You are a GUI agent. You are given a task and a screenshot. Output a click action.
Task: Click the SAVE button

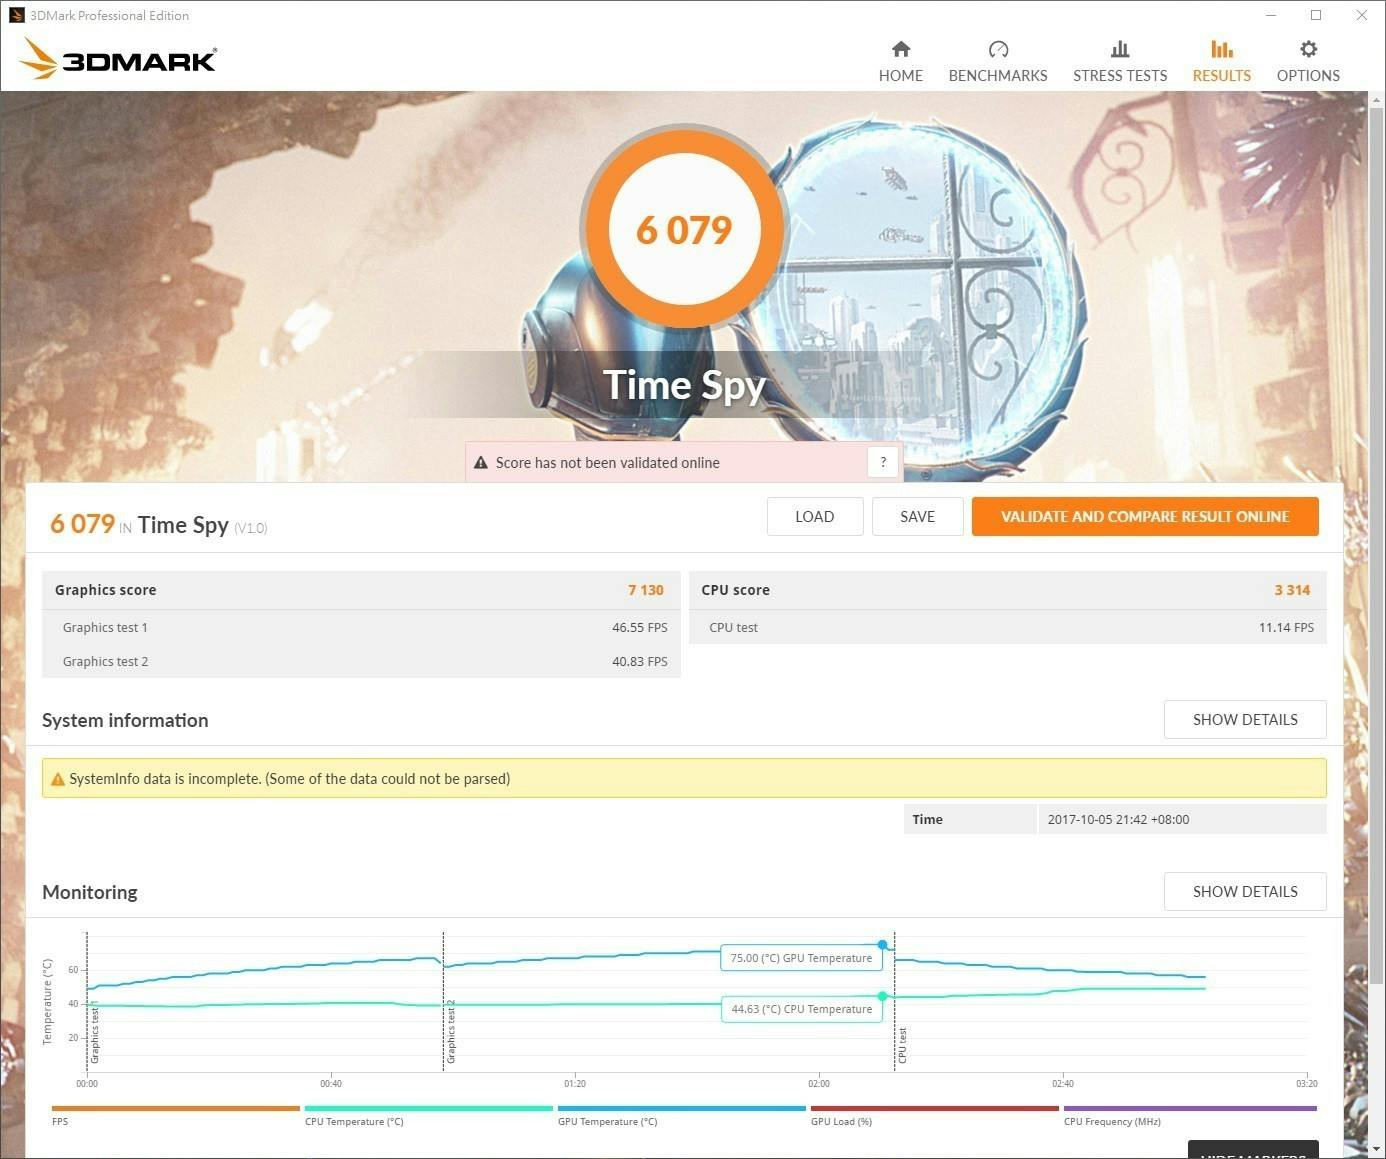[x=917, y=517]
